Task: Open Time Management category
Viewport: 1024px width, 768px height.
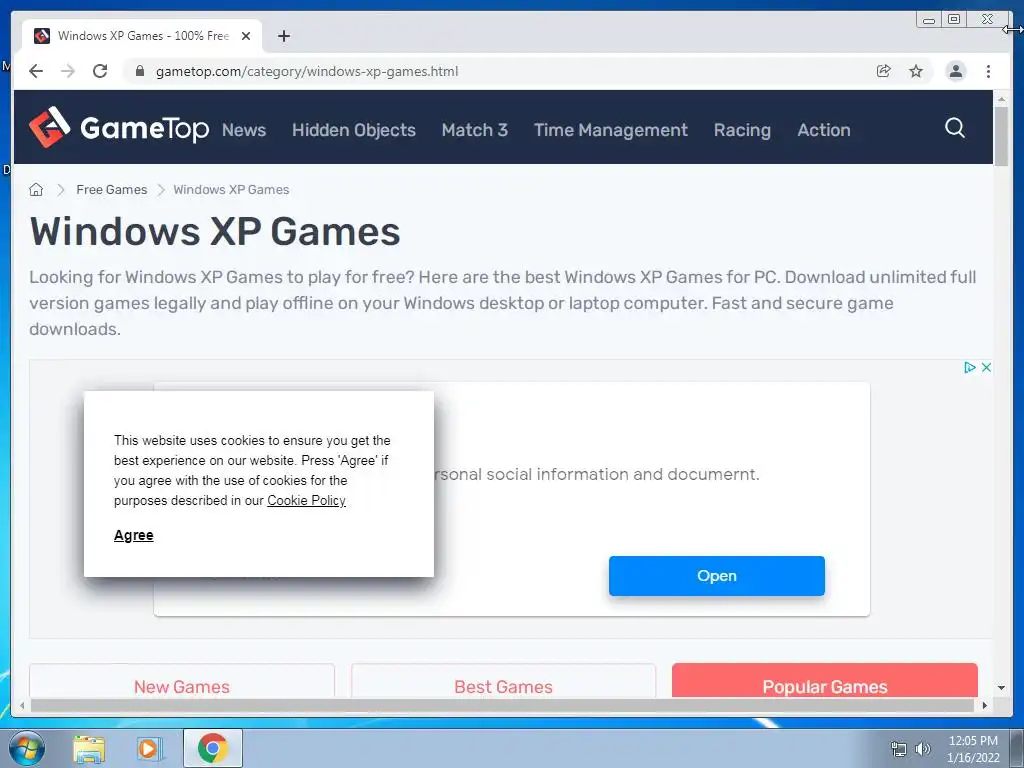Action: point(611,130)
